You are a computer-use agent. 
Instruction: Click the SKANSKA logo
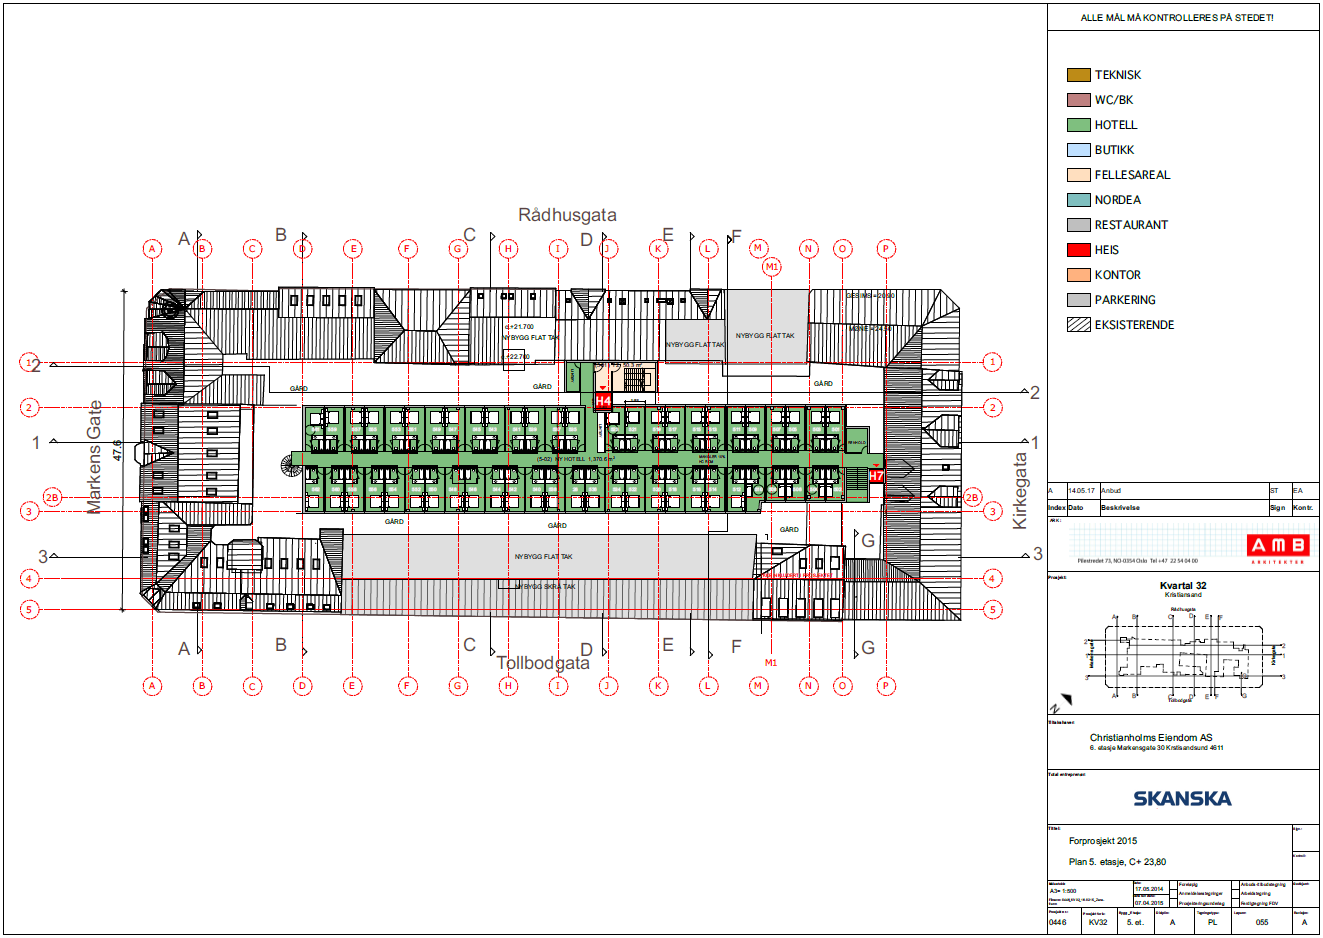1182,798
